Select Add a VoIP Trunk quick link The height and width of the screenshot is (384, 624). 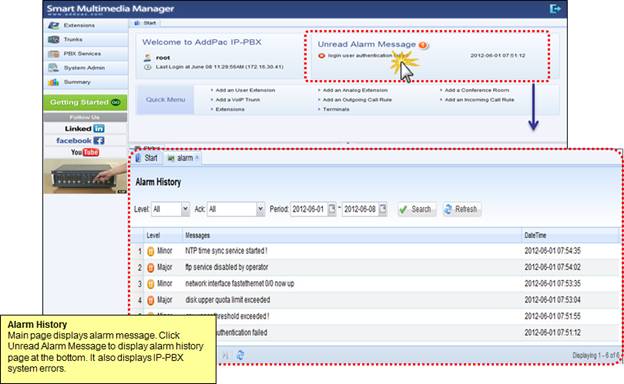click(x=238, y=100)
